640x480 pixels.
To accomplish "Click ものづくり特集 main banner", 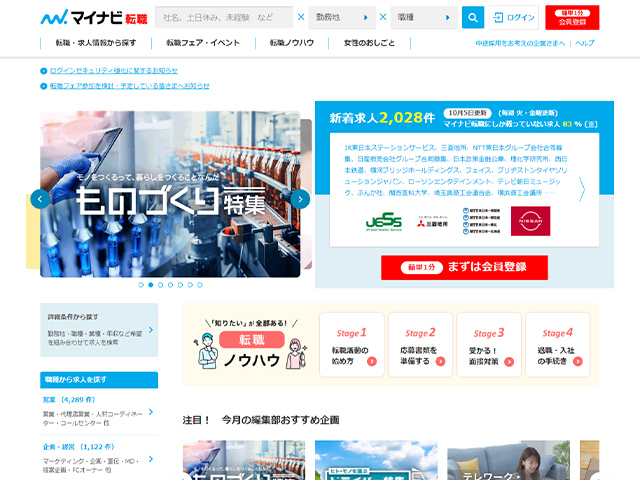I will point(170,194).
